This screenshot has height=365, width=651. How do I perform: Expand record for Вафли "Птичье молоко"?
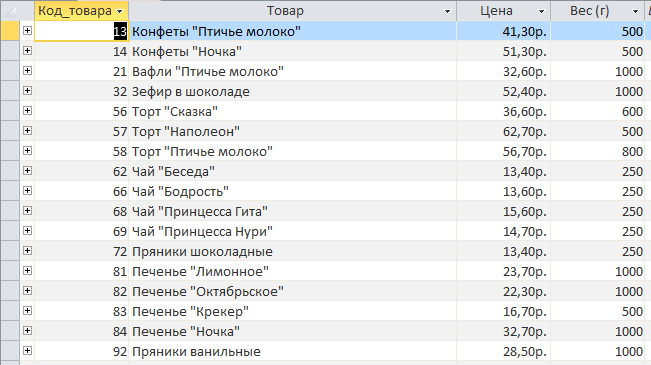pyautogui.click(x=27, y=71)
